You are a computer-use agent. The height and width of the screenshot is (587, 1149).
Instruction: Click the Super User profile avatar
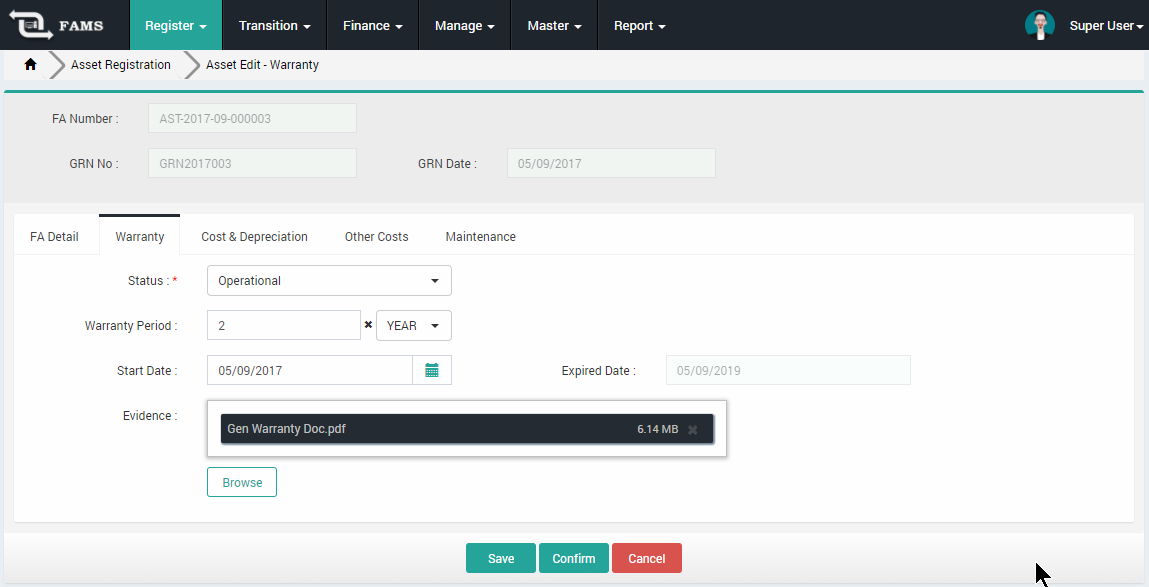1040,24
